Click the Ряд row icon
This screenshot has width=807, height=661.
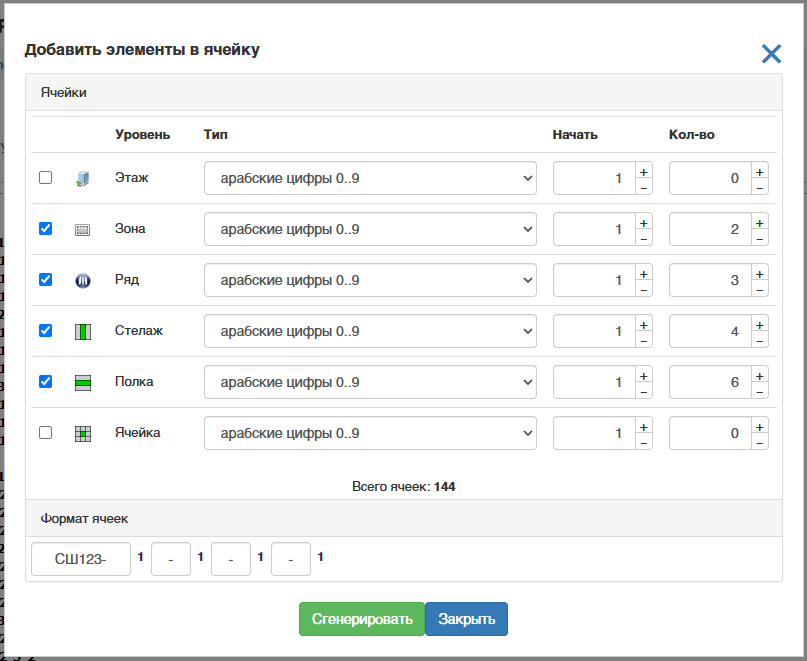point(82,281)
